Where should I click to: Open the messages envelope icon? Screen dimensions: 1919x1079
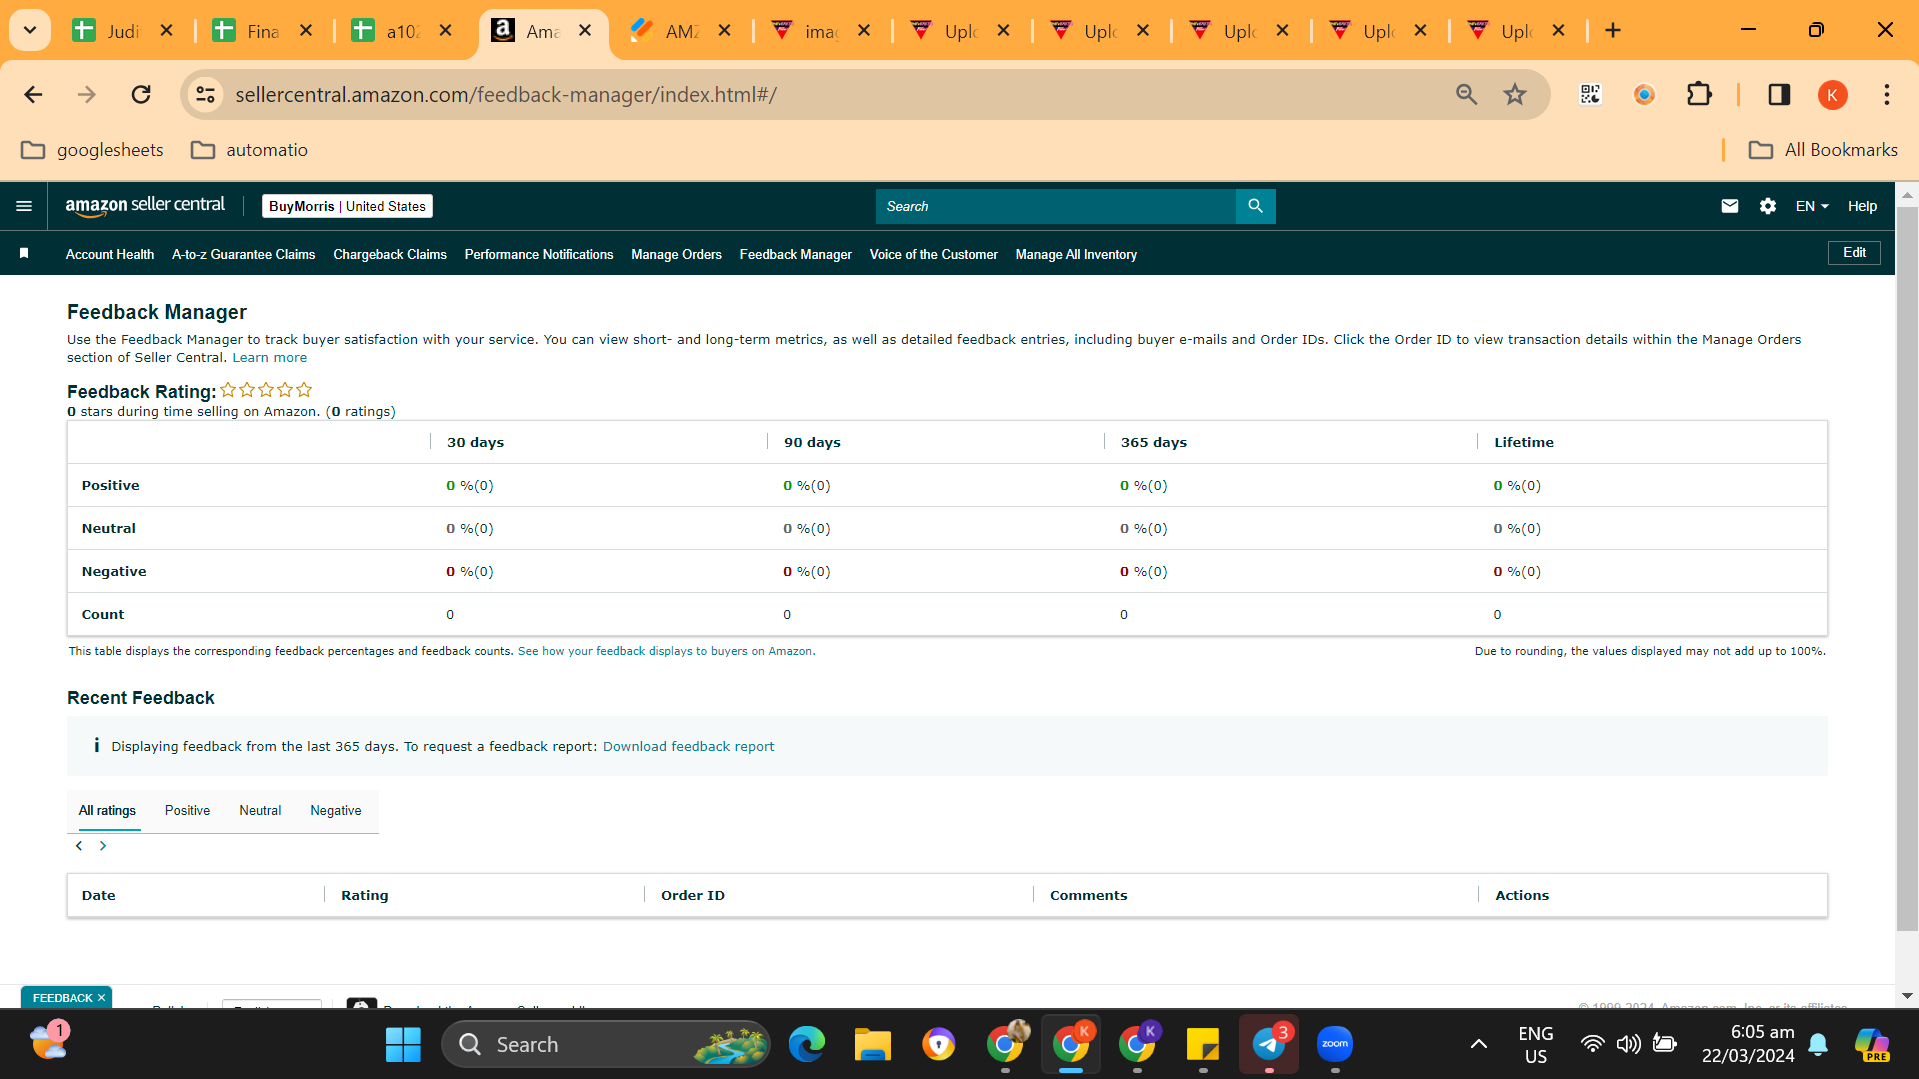coord(1729,206)
